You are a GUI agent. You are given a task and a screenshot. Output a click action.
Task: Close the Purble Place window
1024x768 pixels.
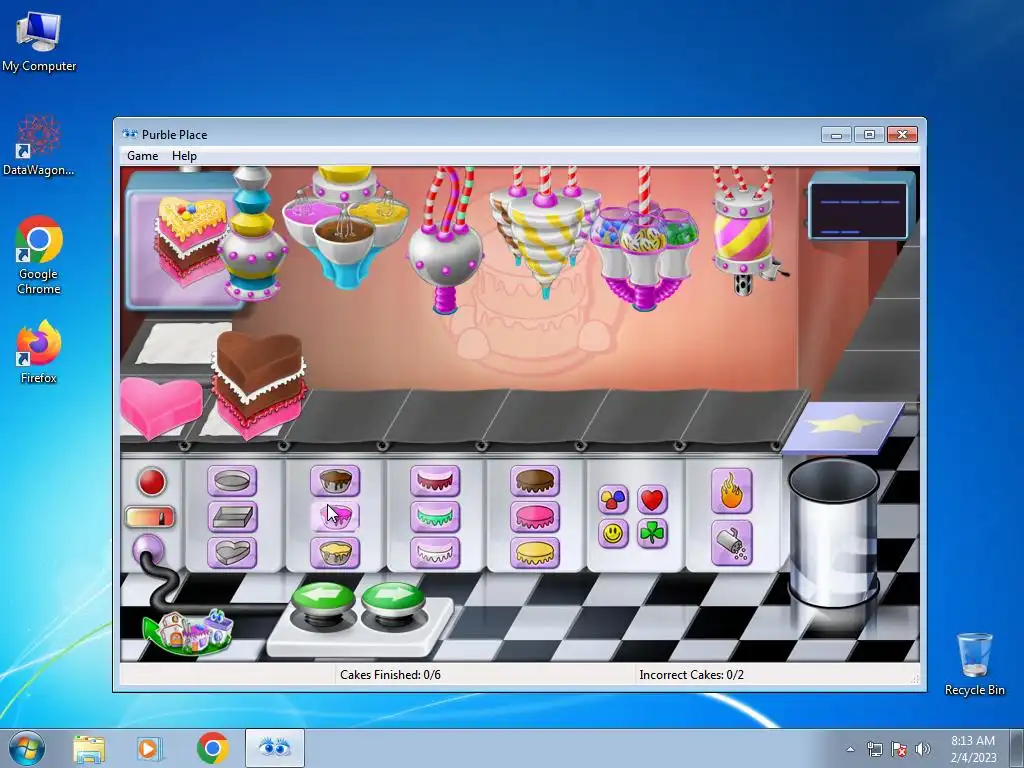903,135
